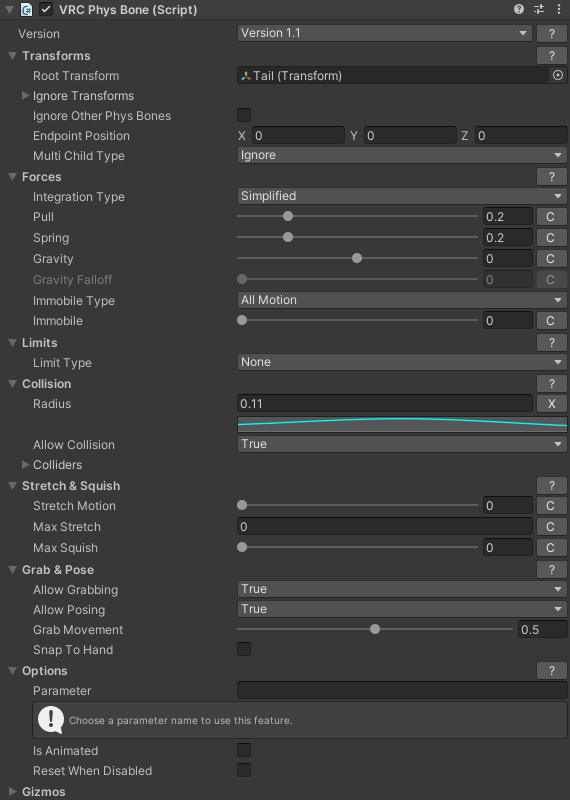Click the Endpoint Position Y field
Image resolution: width=570 pixels, height=800 pixels.
410,136
